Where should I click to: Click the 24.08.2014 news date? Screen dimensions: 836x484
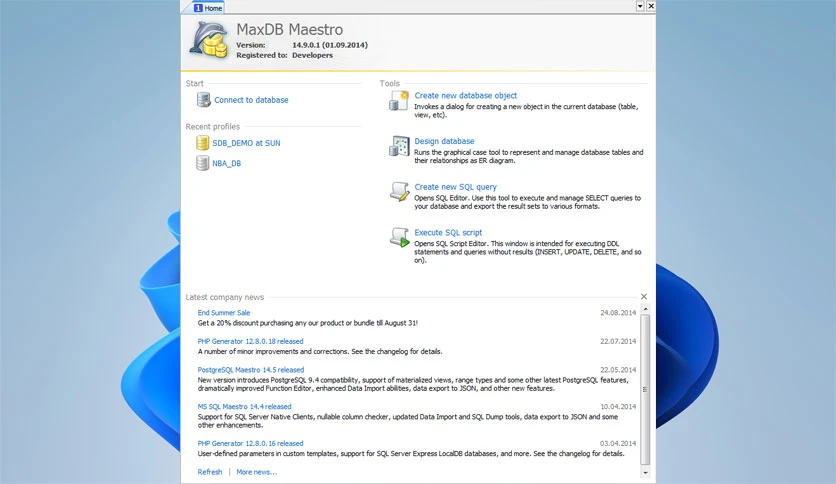point(618,313)
